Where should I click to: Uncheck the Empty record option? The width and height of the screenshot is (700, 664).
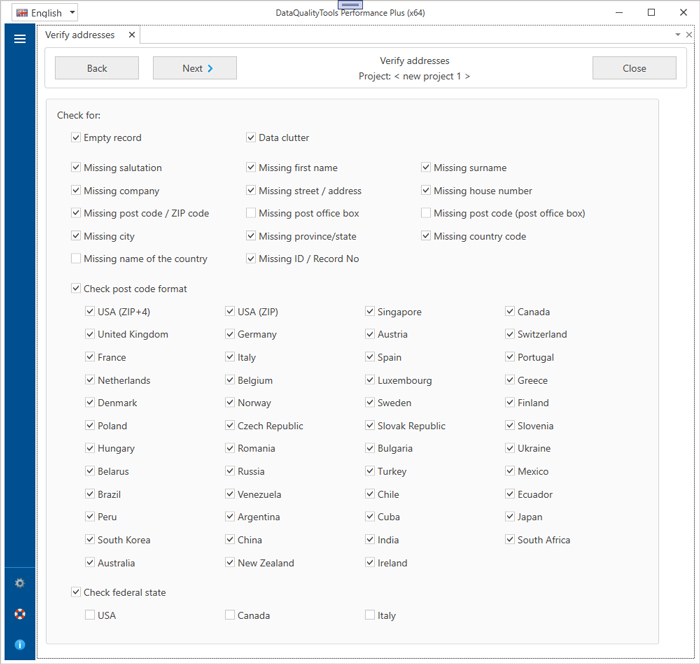(76, 138)
